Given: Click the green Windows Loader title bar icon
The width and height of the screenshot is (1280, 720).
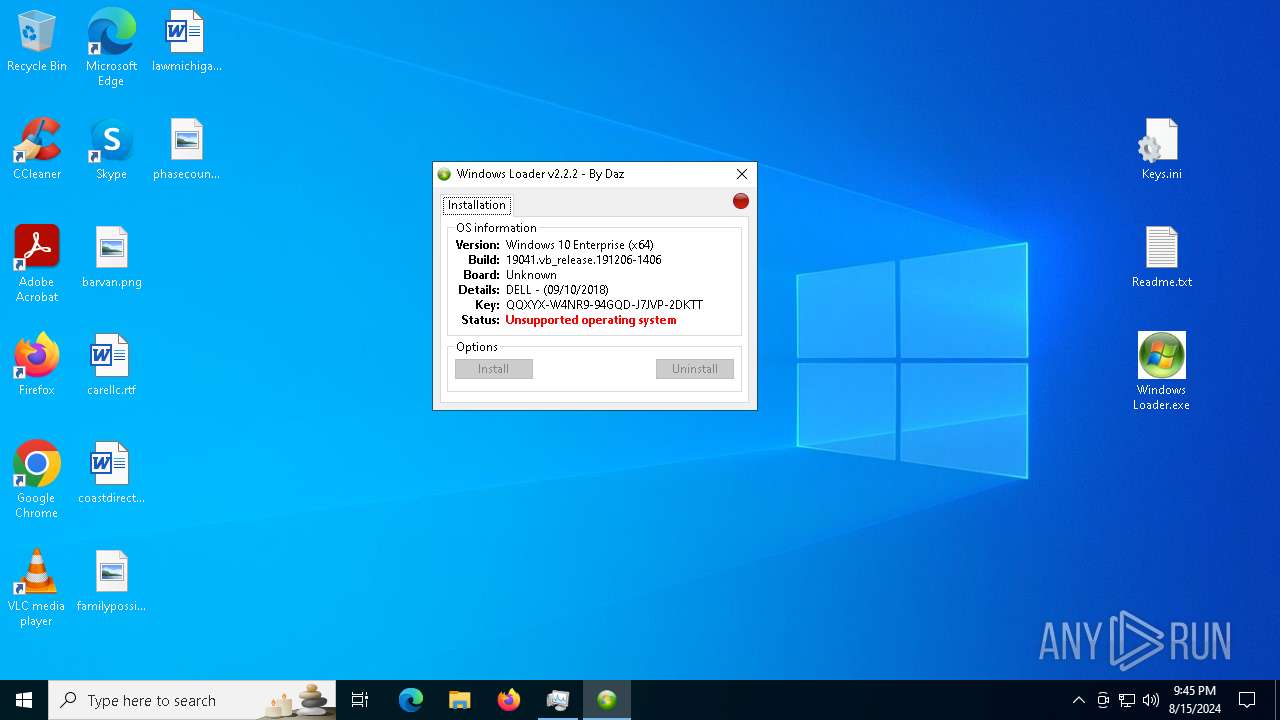Looking at the screenshot, I should 444,174.
